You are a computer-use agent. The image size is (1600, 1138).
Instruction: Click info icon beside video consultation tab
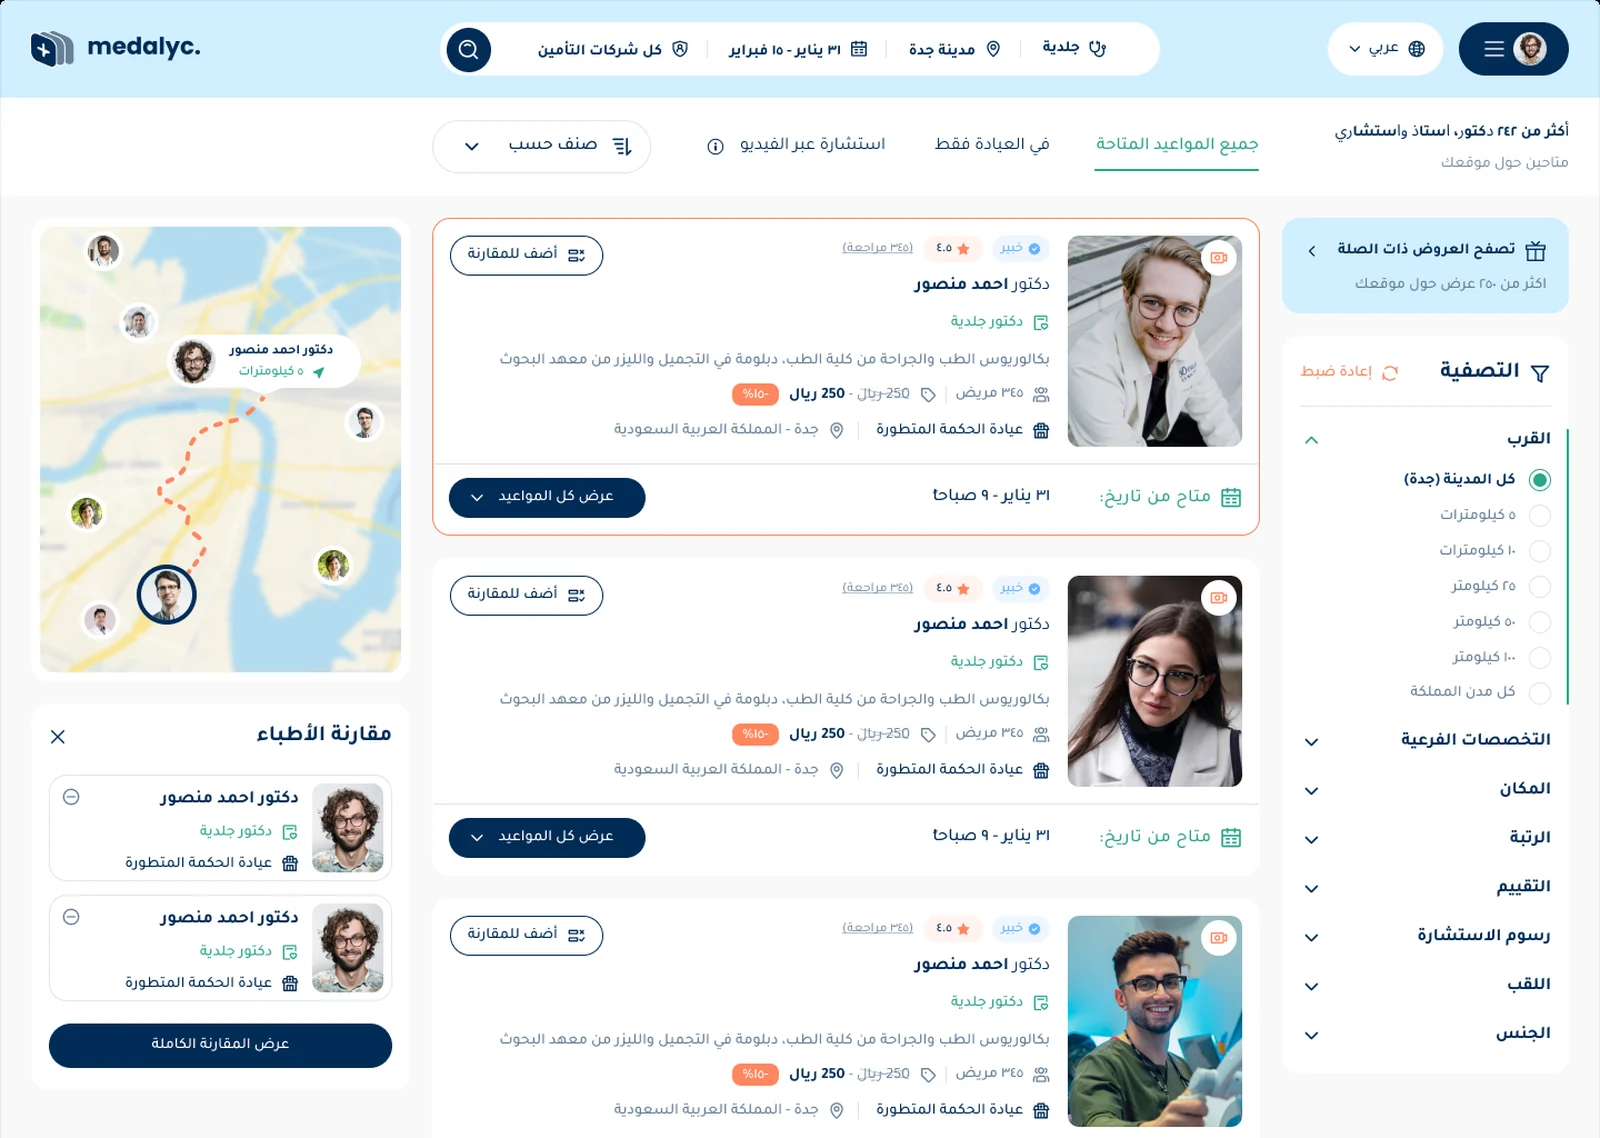[715, 147]
